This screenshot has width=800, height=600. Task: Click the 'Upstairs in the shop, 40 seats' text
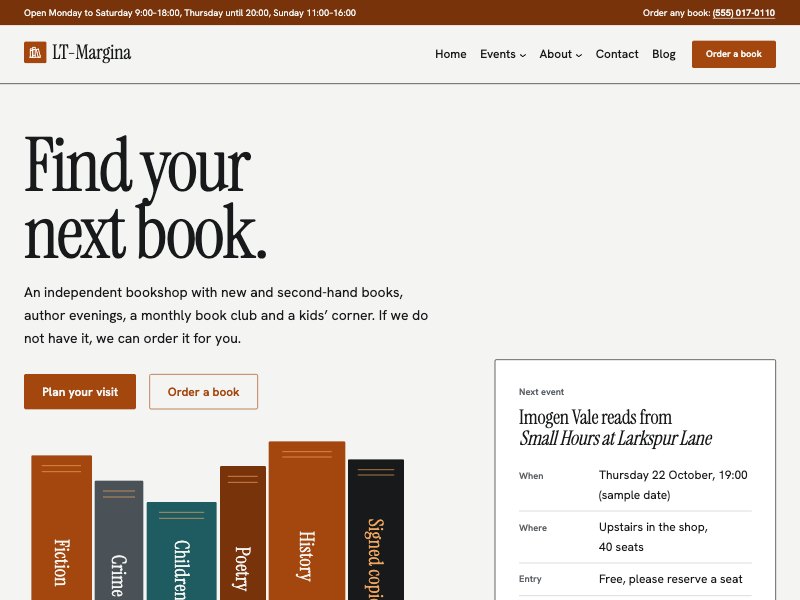(x=653, y=537)
